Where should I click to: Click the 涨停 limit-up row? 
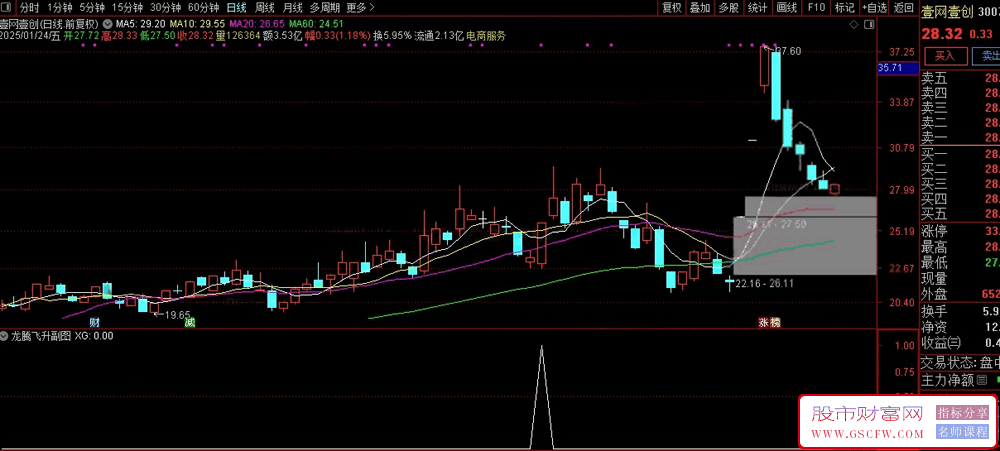pyautogui.click(x=960, y=230)
